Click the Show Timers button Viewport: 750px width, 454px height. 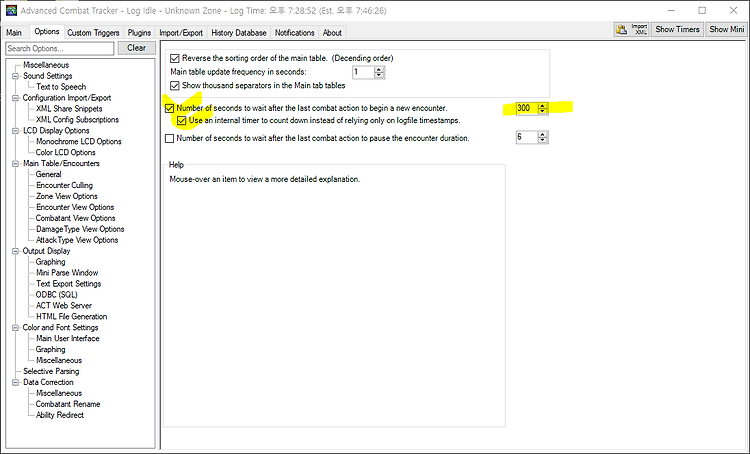(x=677, y=29)
